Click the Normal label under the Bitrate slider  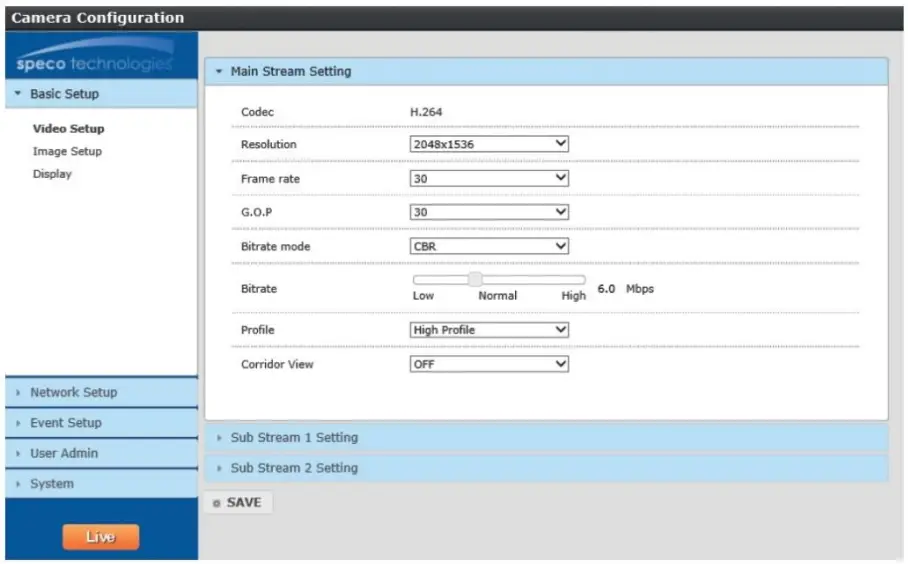497,296
